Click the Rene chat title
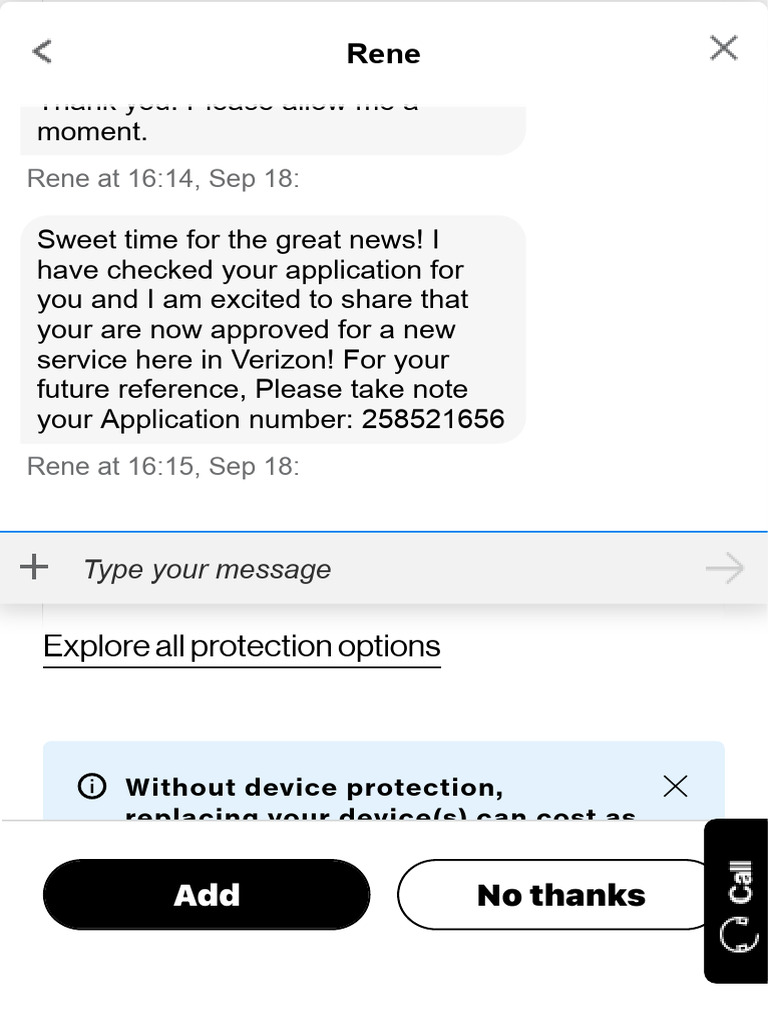The image size is (768, 1024). tap(383, 54)
